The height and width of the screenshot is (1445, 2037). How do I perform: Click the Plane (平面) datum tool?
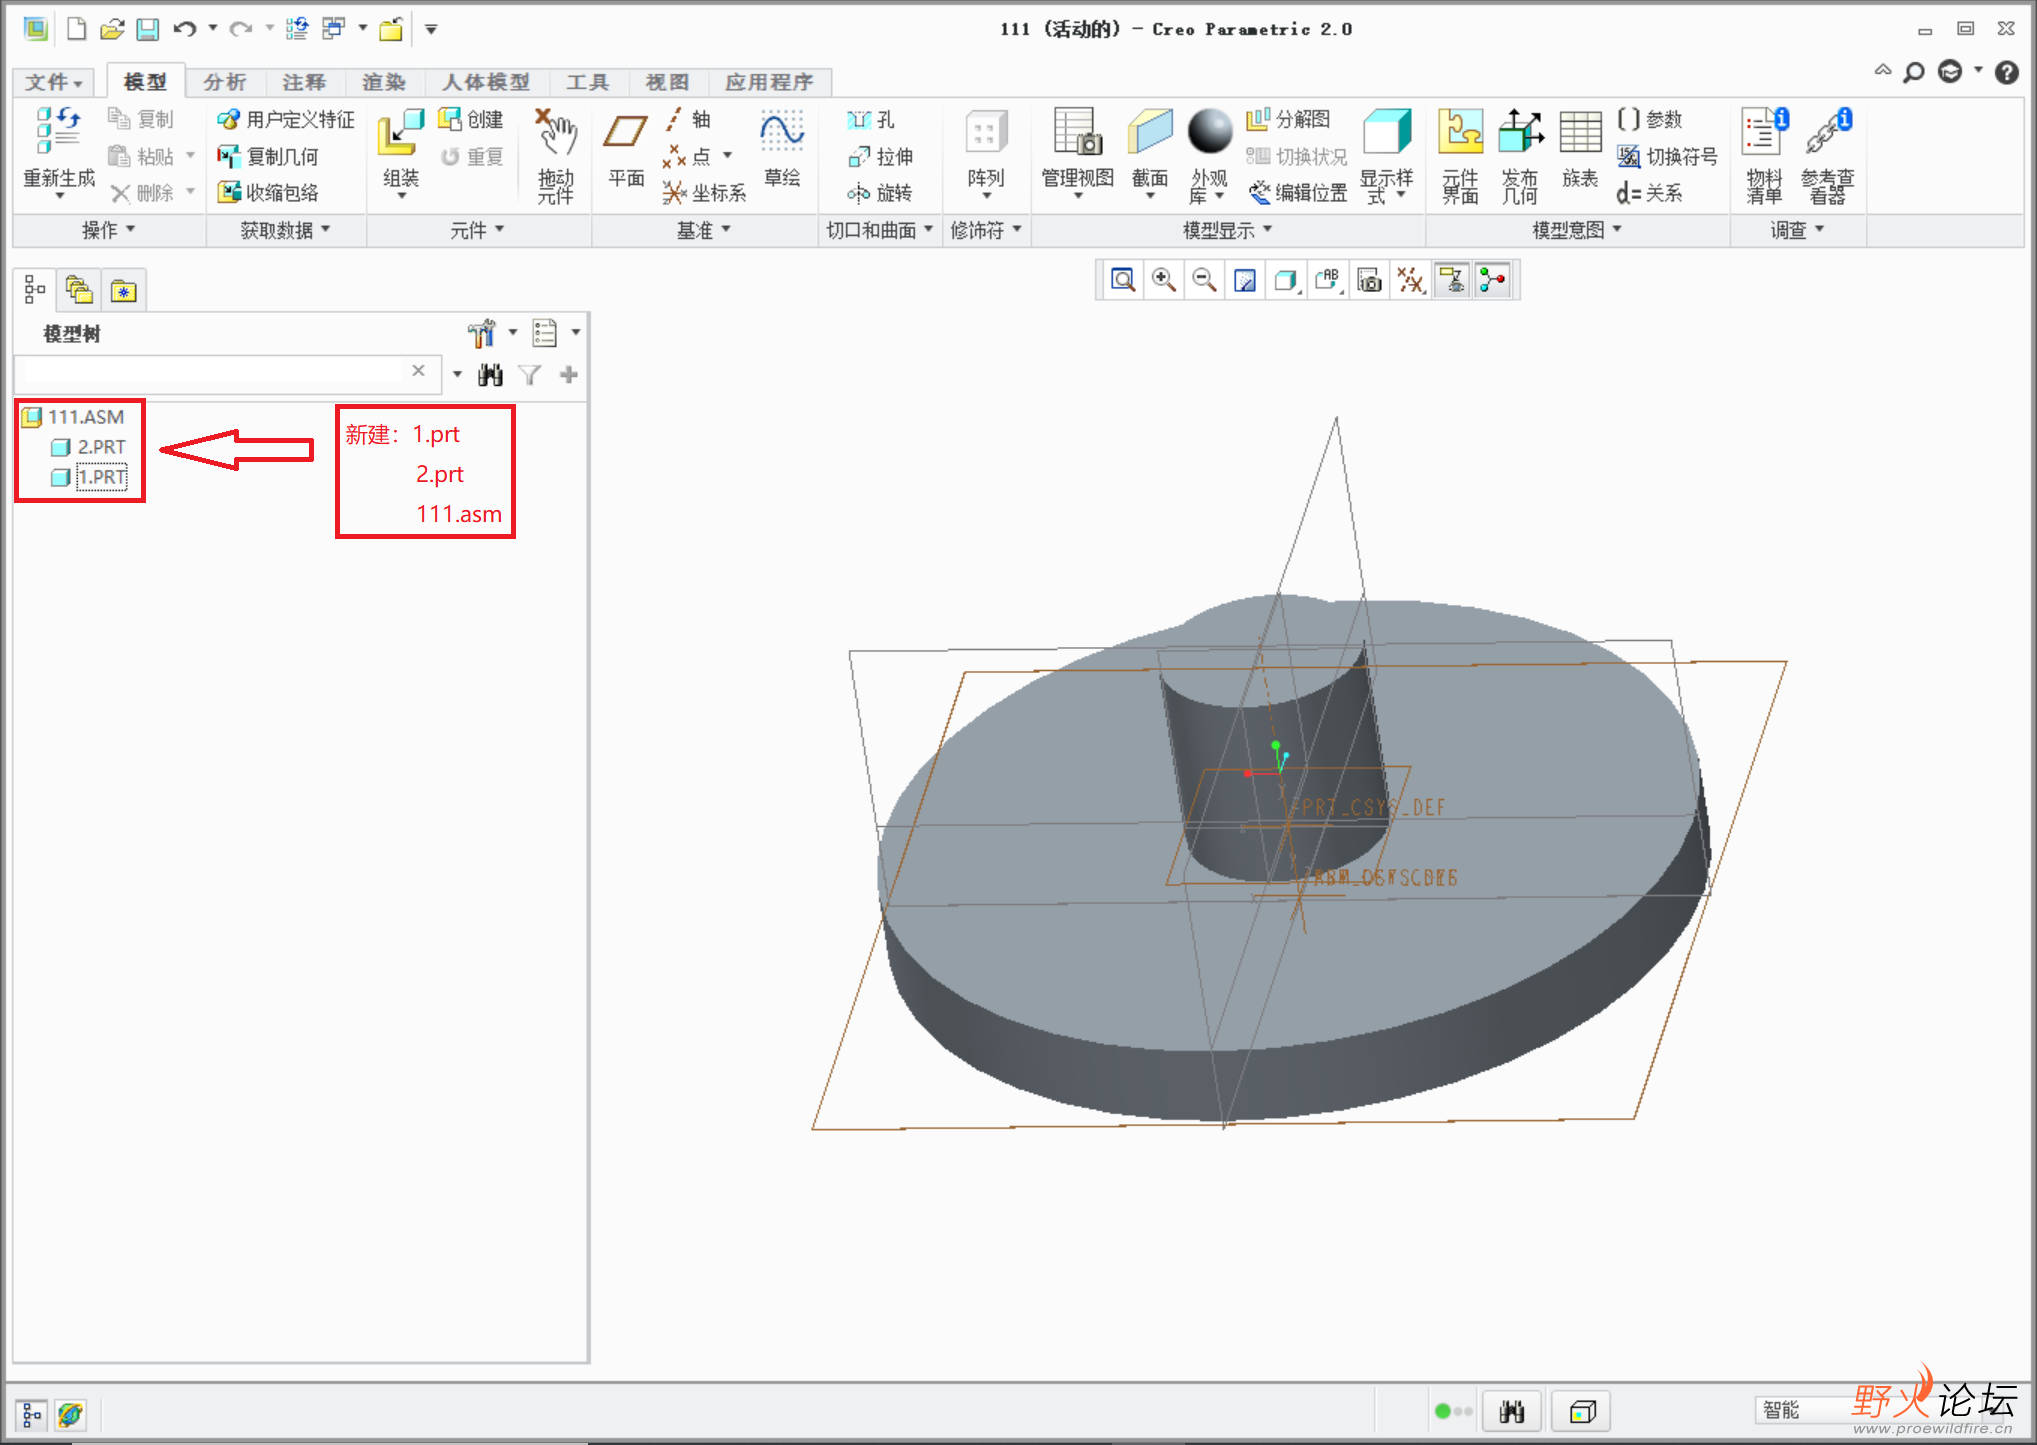[626, 133]
